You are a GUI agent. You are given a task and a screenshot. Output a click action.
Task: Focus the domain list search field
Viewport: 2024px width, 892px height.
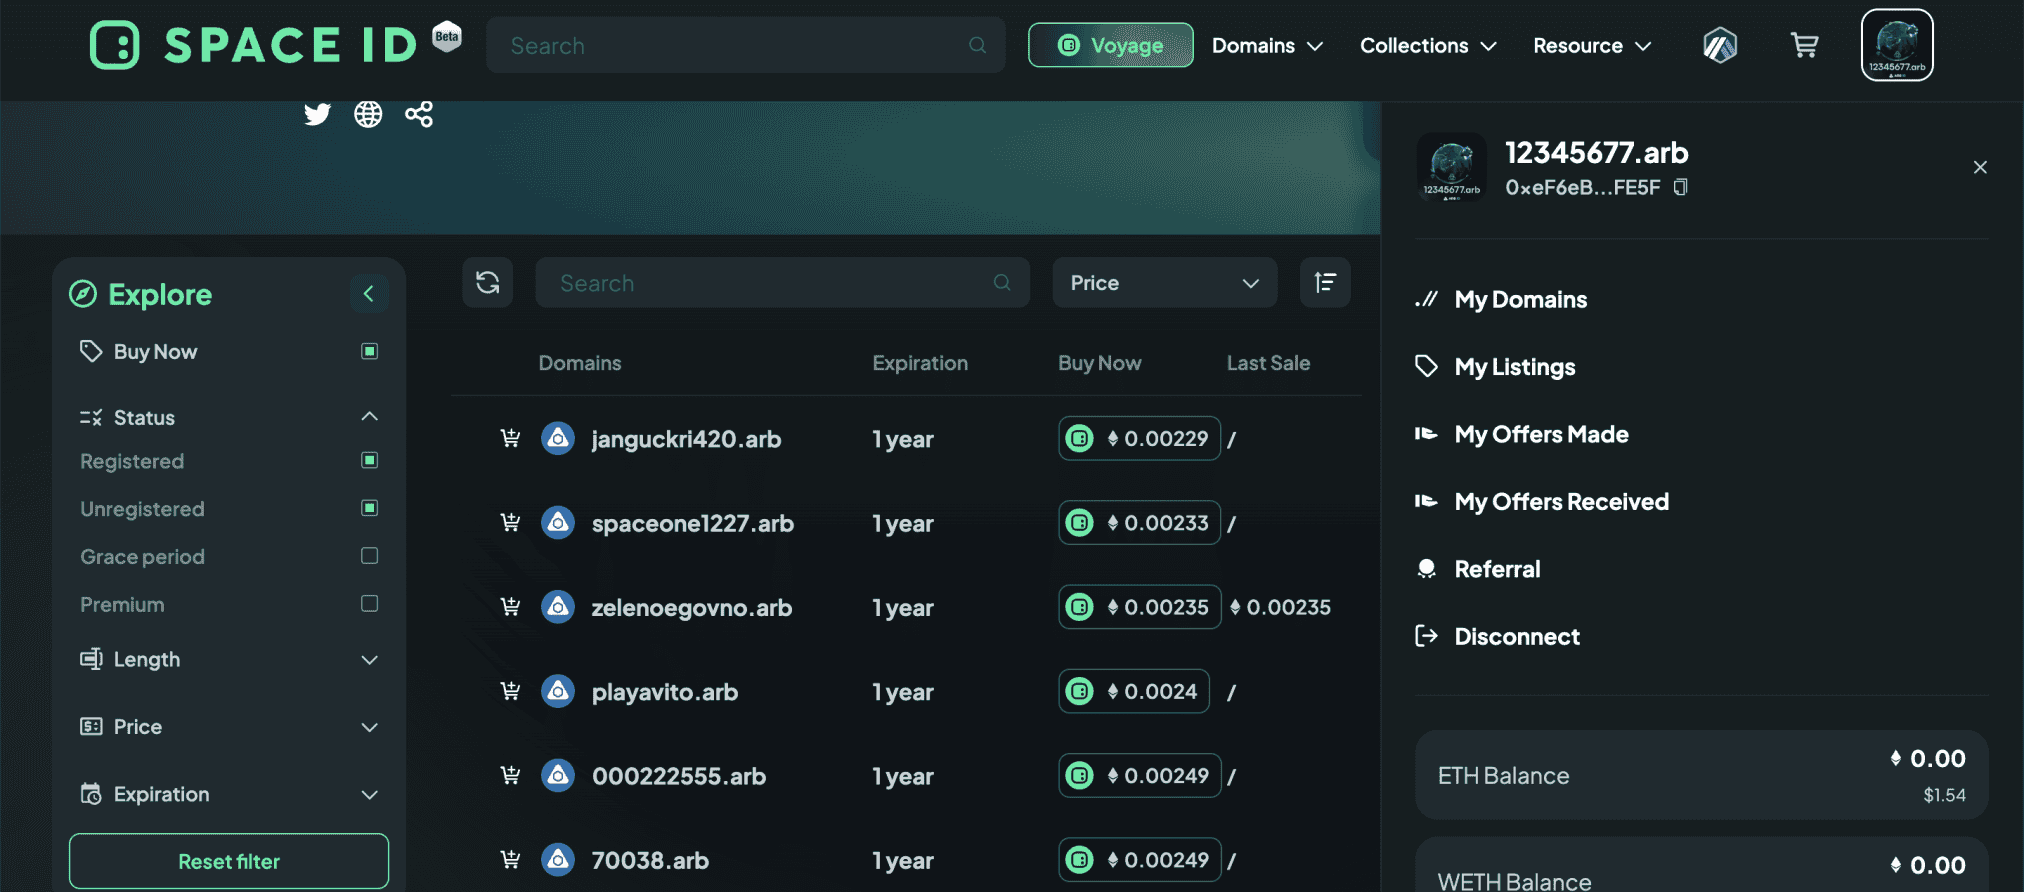point(782,283)
